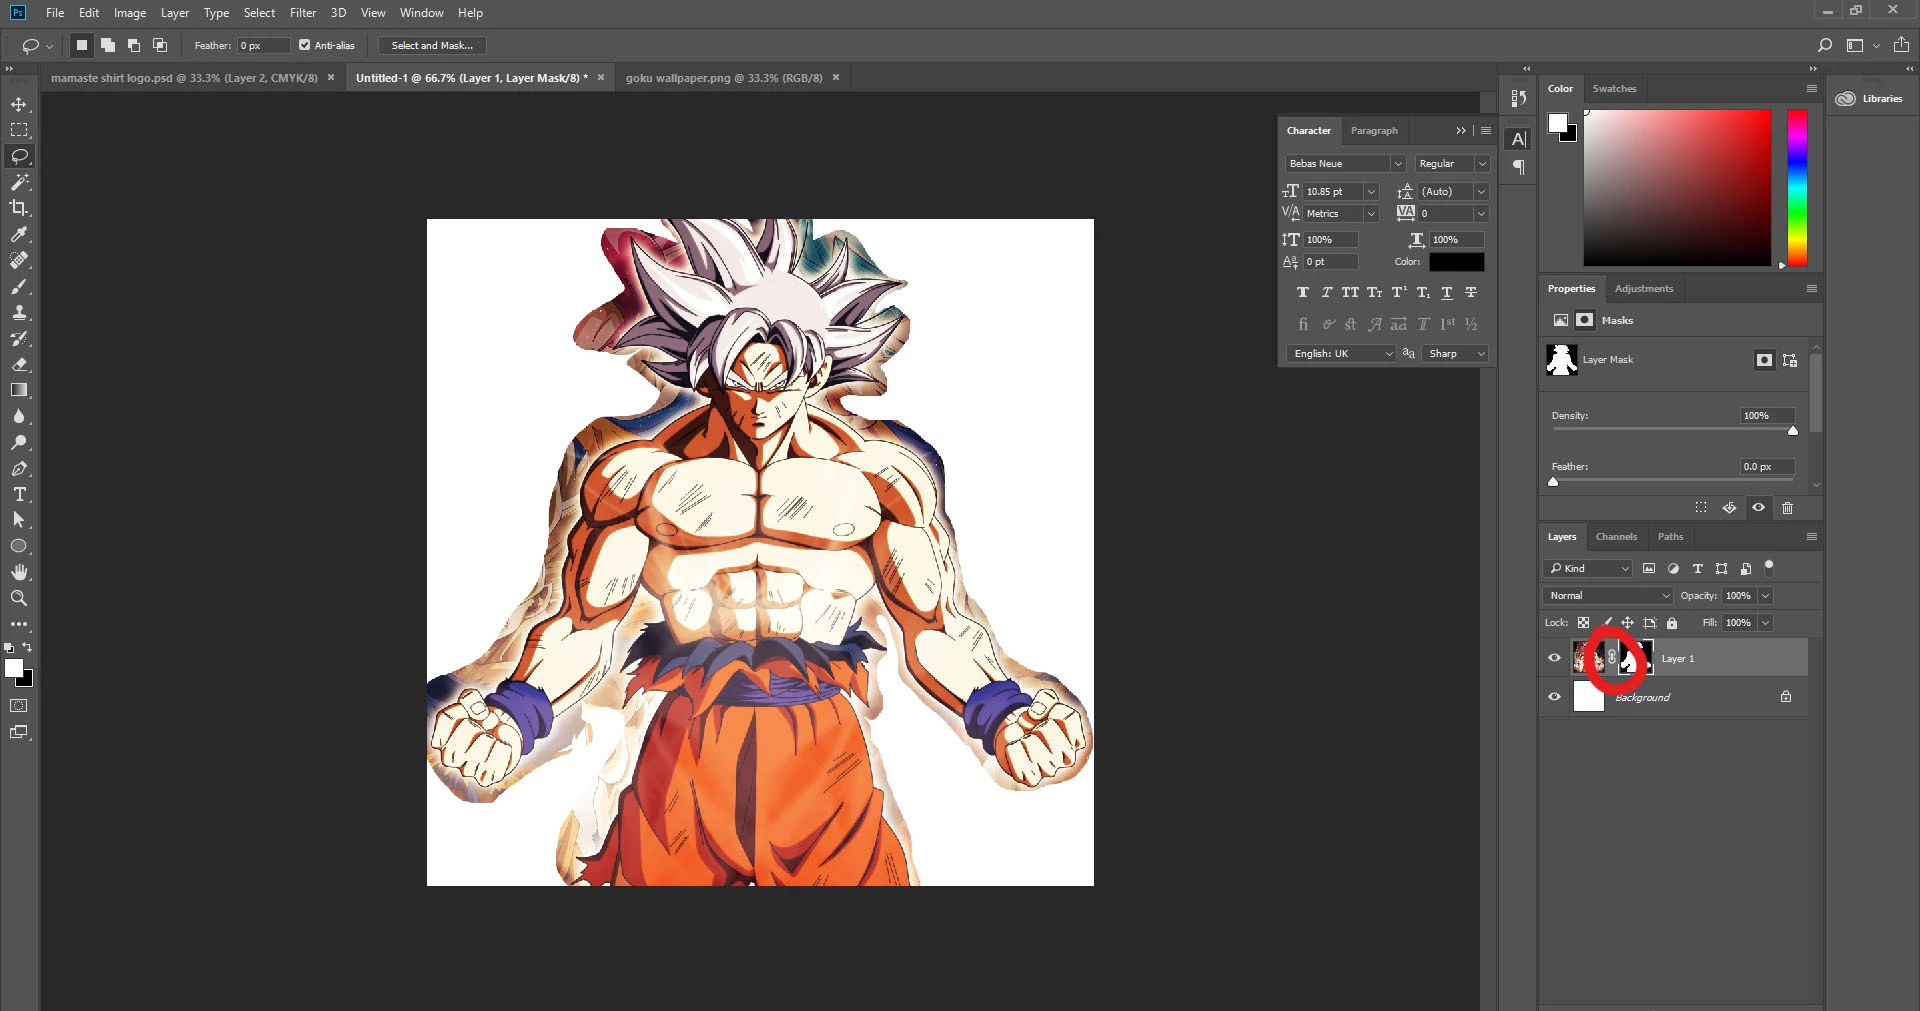Select the Dodge tool
1920x1011 pixels.
coord(19,442)
